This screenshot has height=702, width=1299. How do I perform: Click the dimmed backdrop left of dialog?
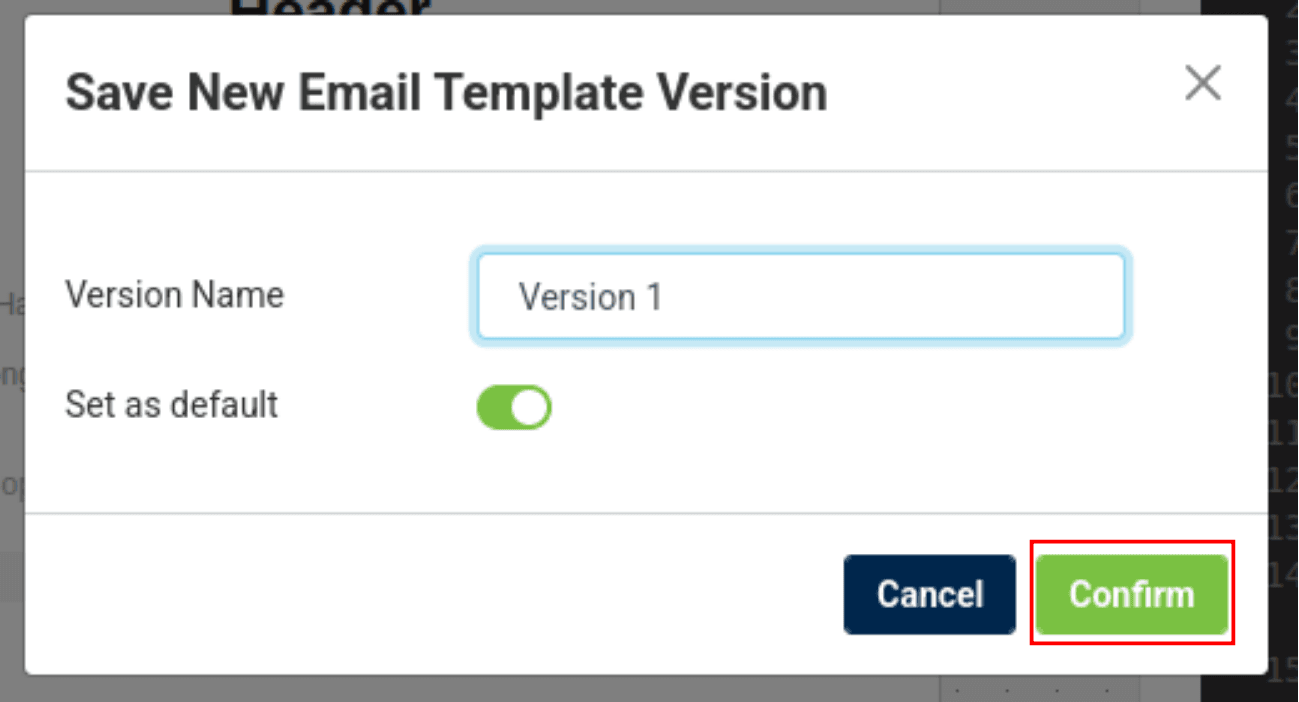point(11,350)
